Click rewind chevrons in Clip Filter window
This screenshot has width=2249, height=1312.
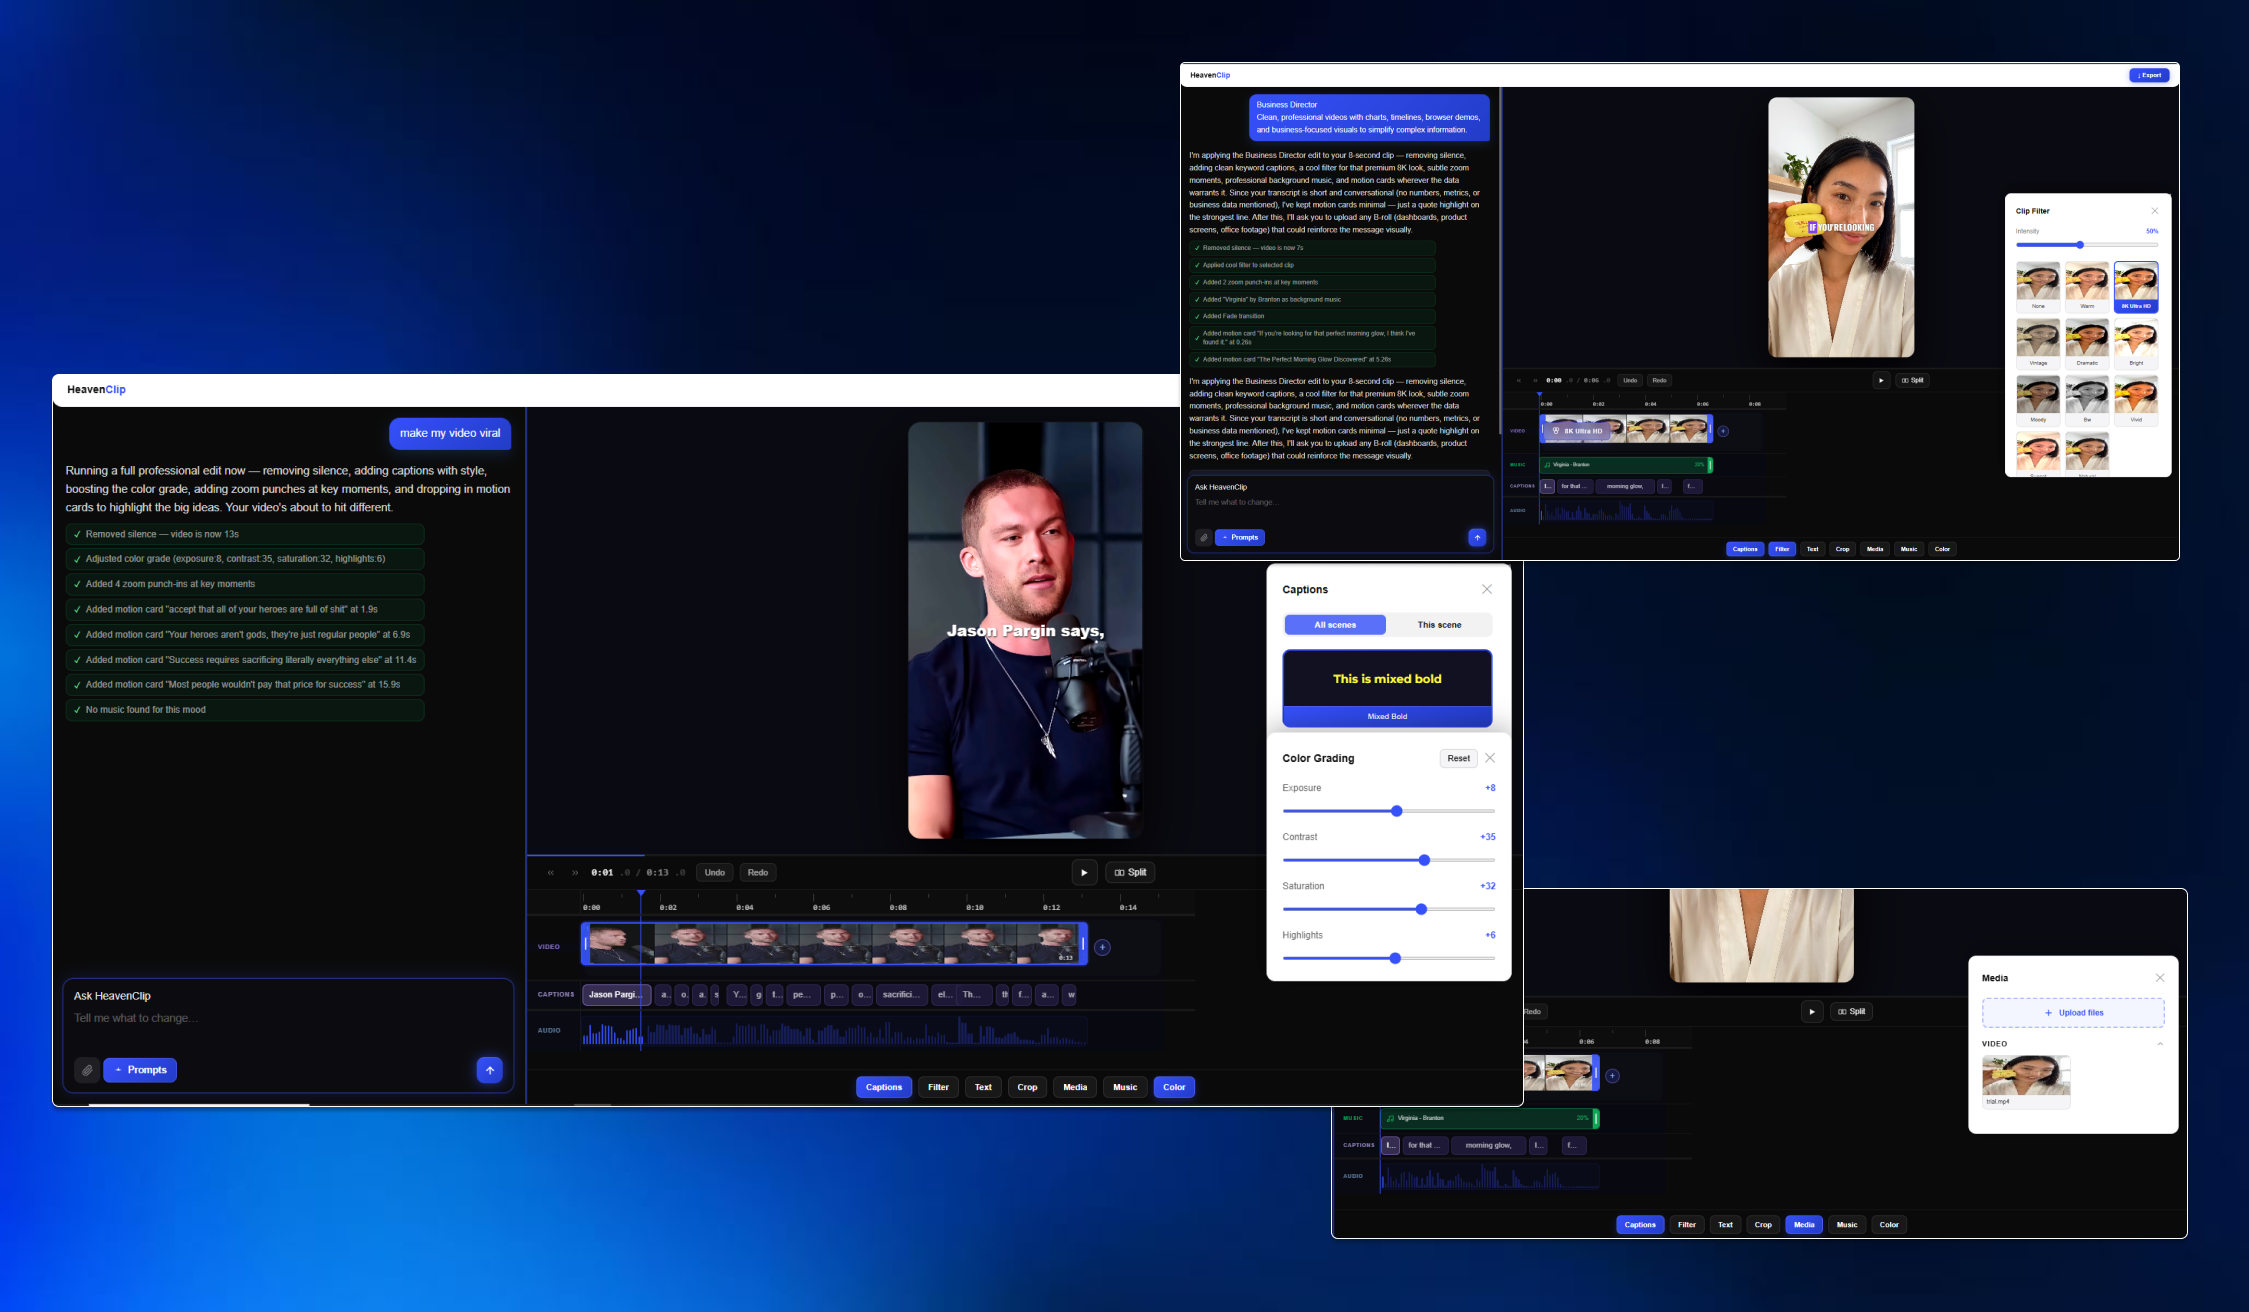pos(1519,380)
